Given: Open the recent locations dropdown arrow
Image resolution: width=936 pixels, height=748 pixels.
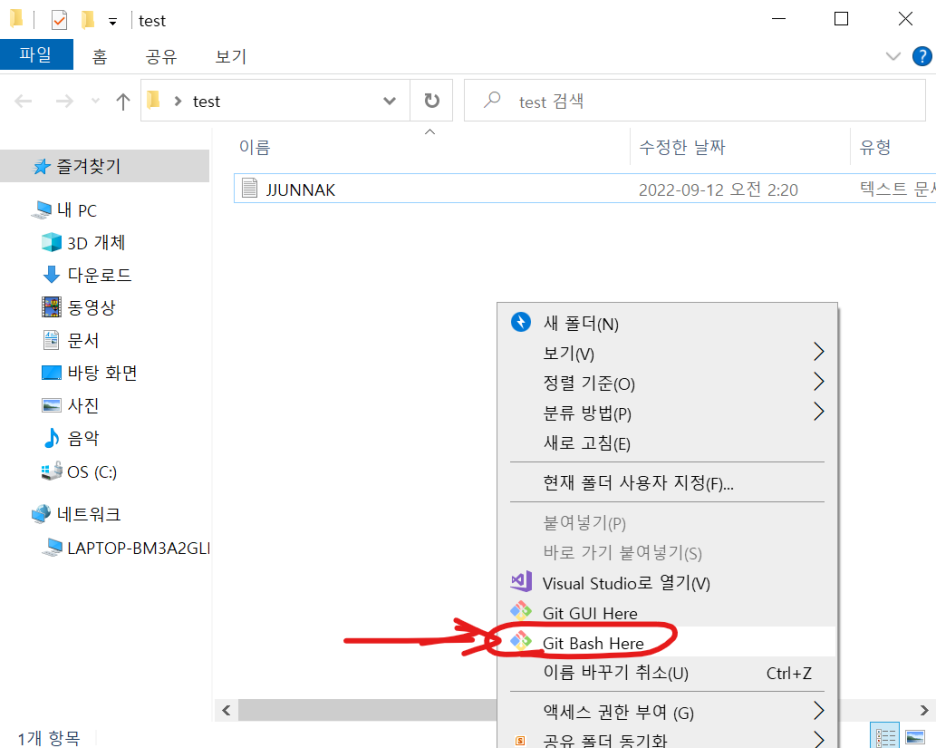Looking at the screenshot, I should point(96,101).
